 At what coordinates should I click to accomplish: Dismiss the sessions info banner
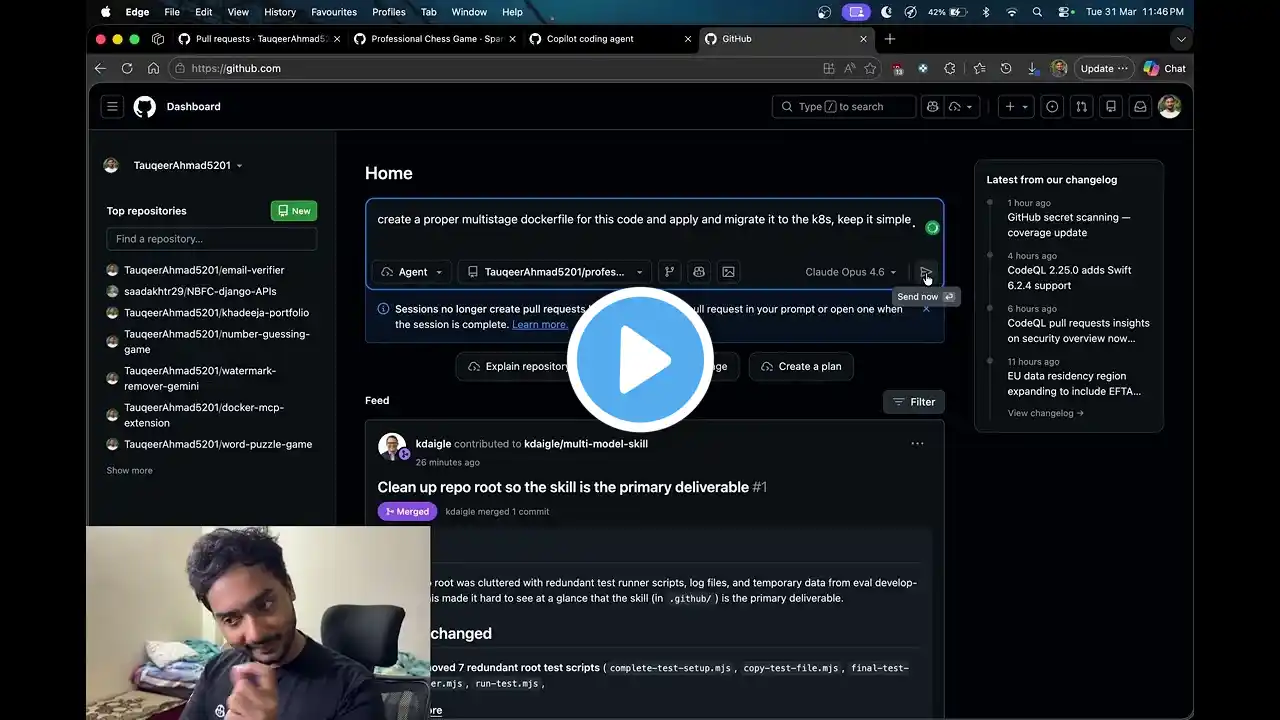pyautogui.click(x=926, y=309)
